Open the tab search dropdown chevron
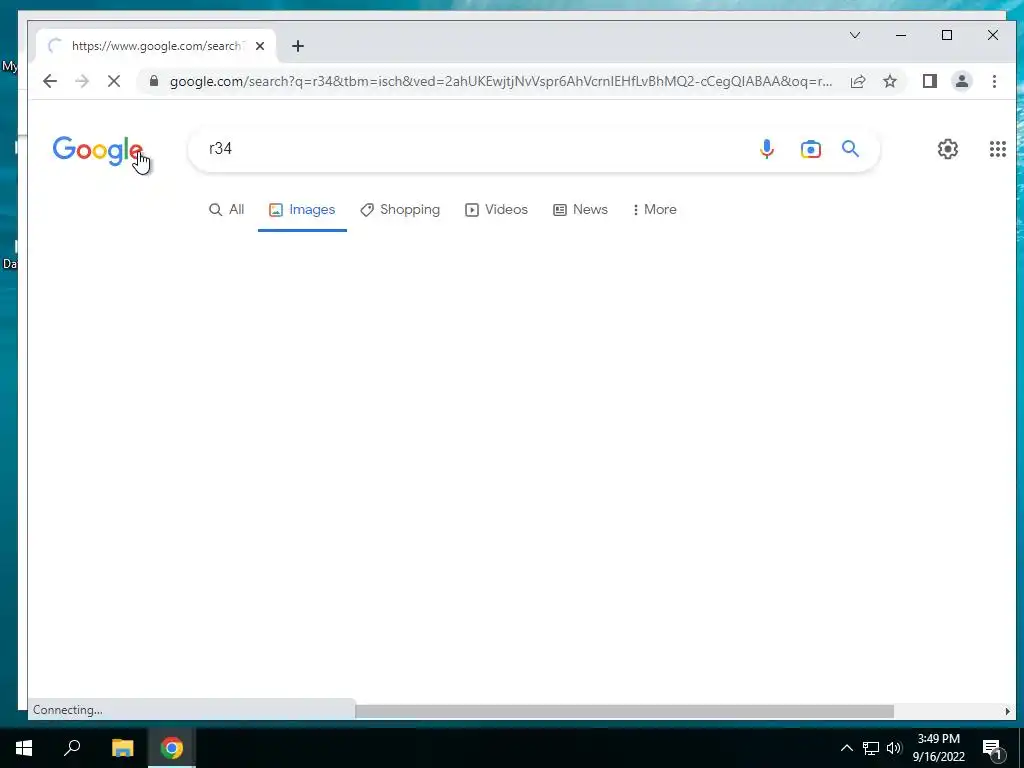This screenshot has height=768, width=1024. coord(855,35)
